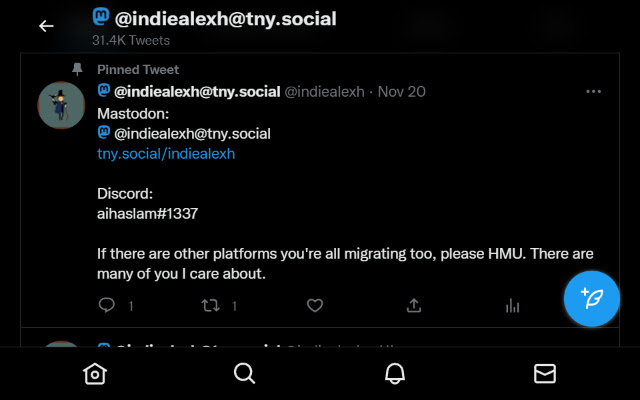This screenshot has width=640, height=400.
Task: Click the Mastodon icon in the profile header
Action: pos(101,18)
